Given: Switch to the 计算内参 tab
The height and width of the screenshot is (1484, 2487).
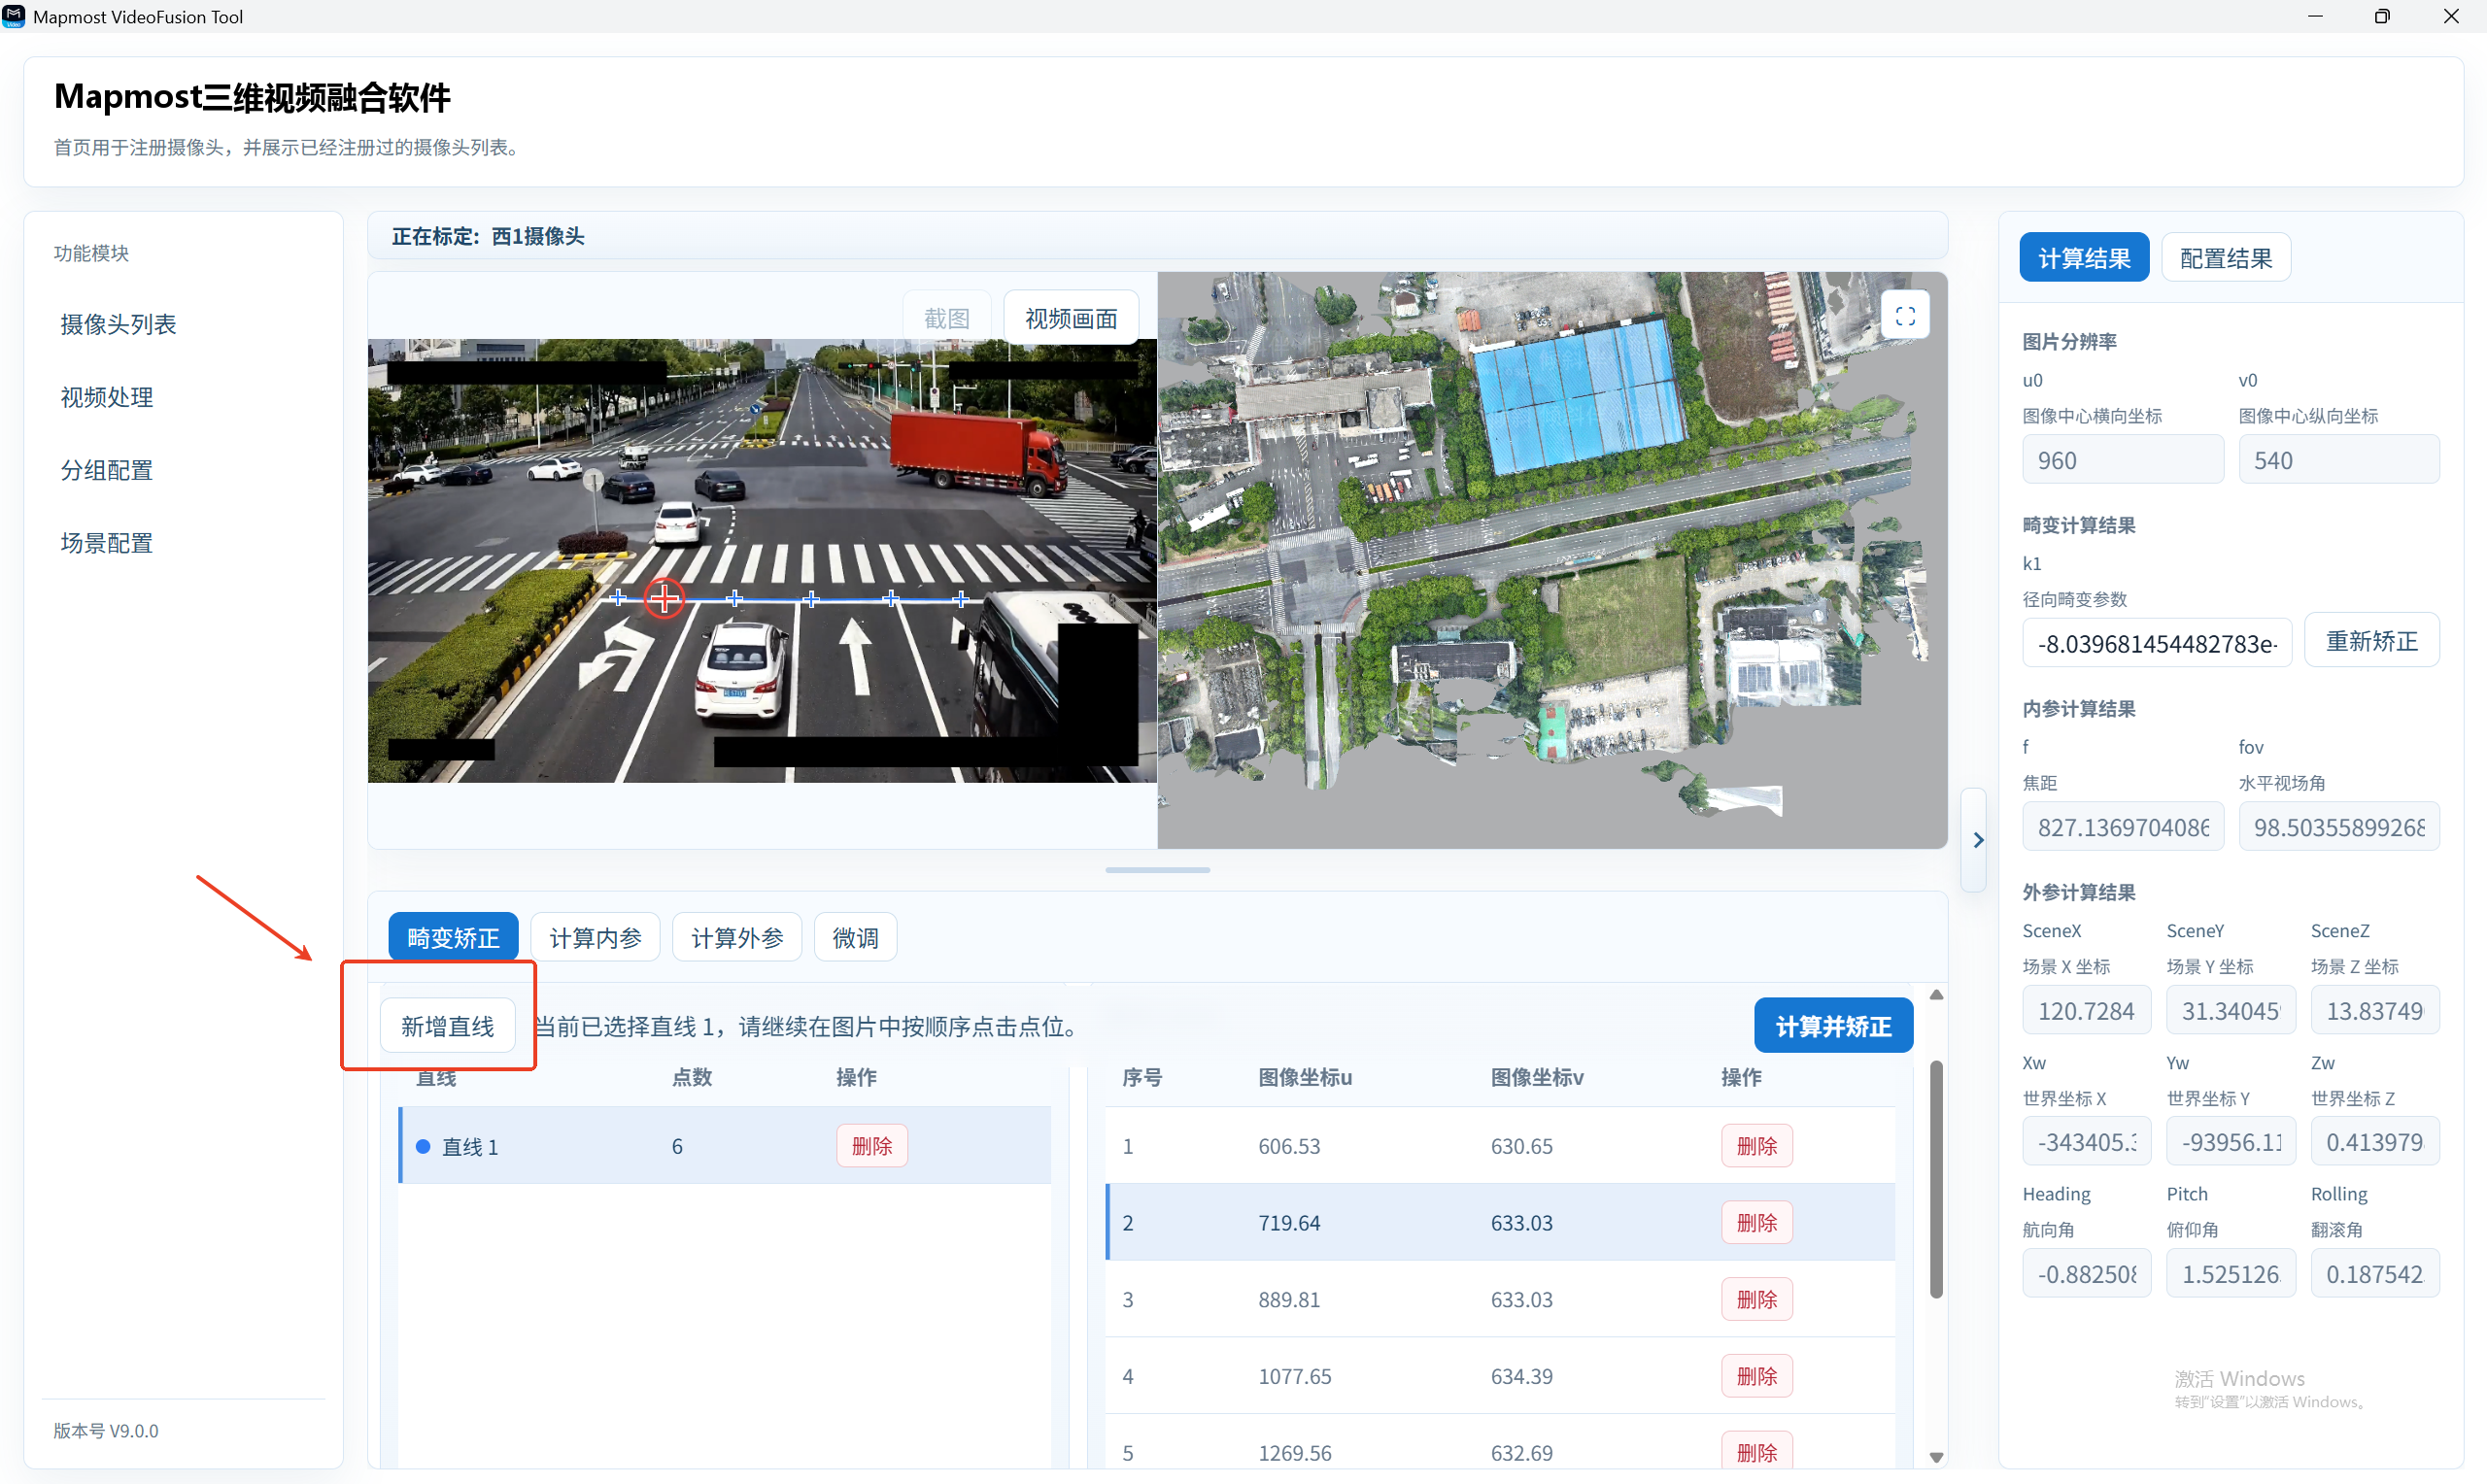Looking at the screenshot, I should [x=595, y=938].
